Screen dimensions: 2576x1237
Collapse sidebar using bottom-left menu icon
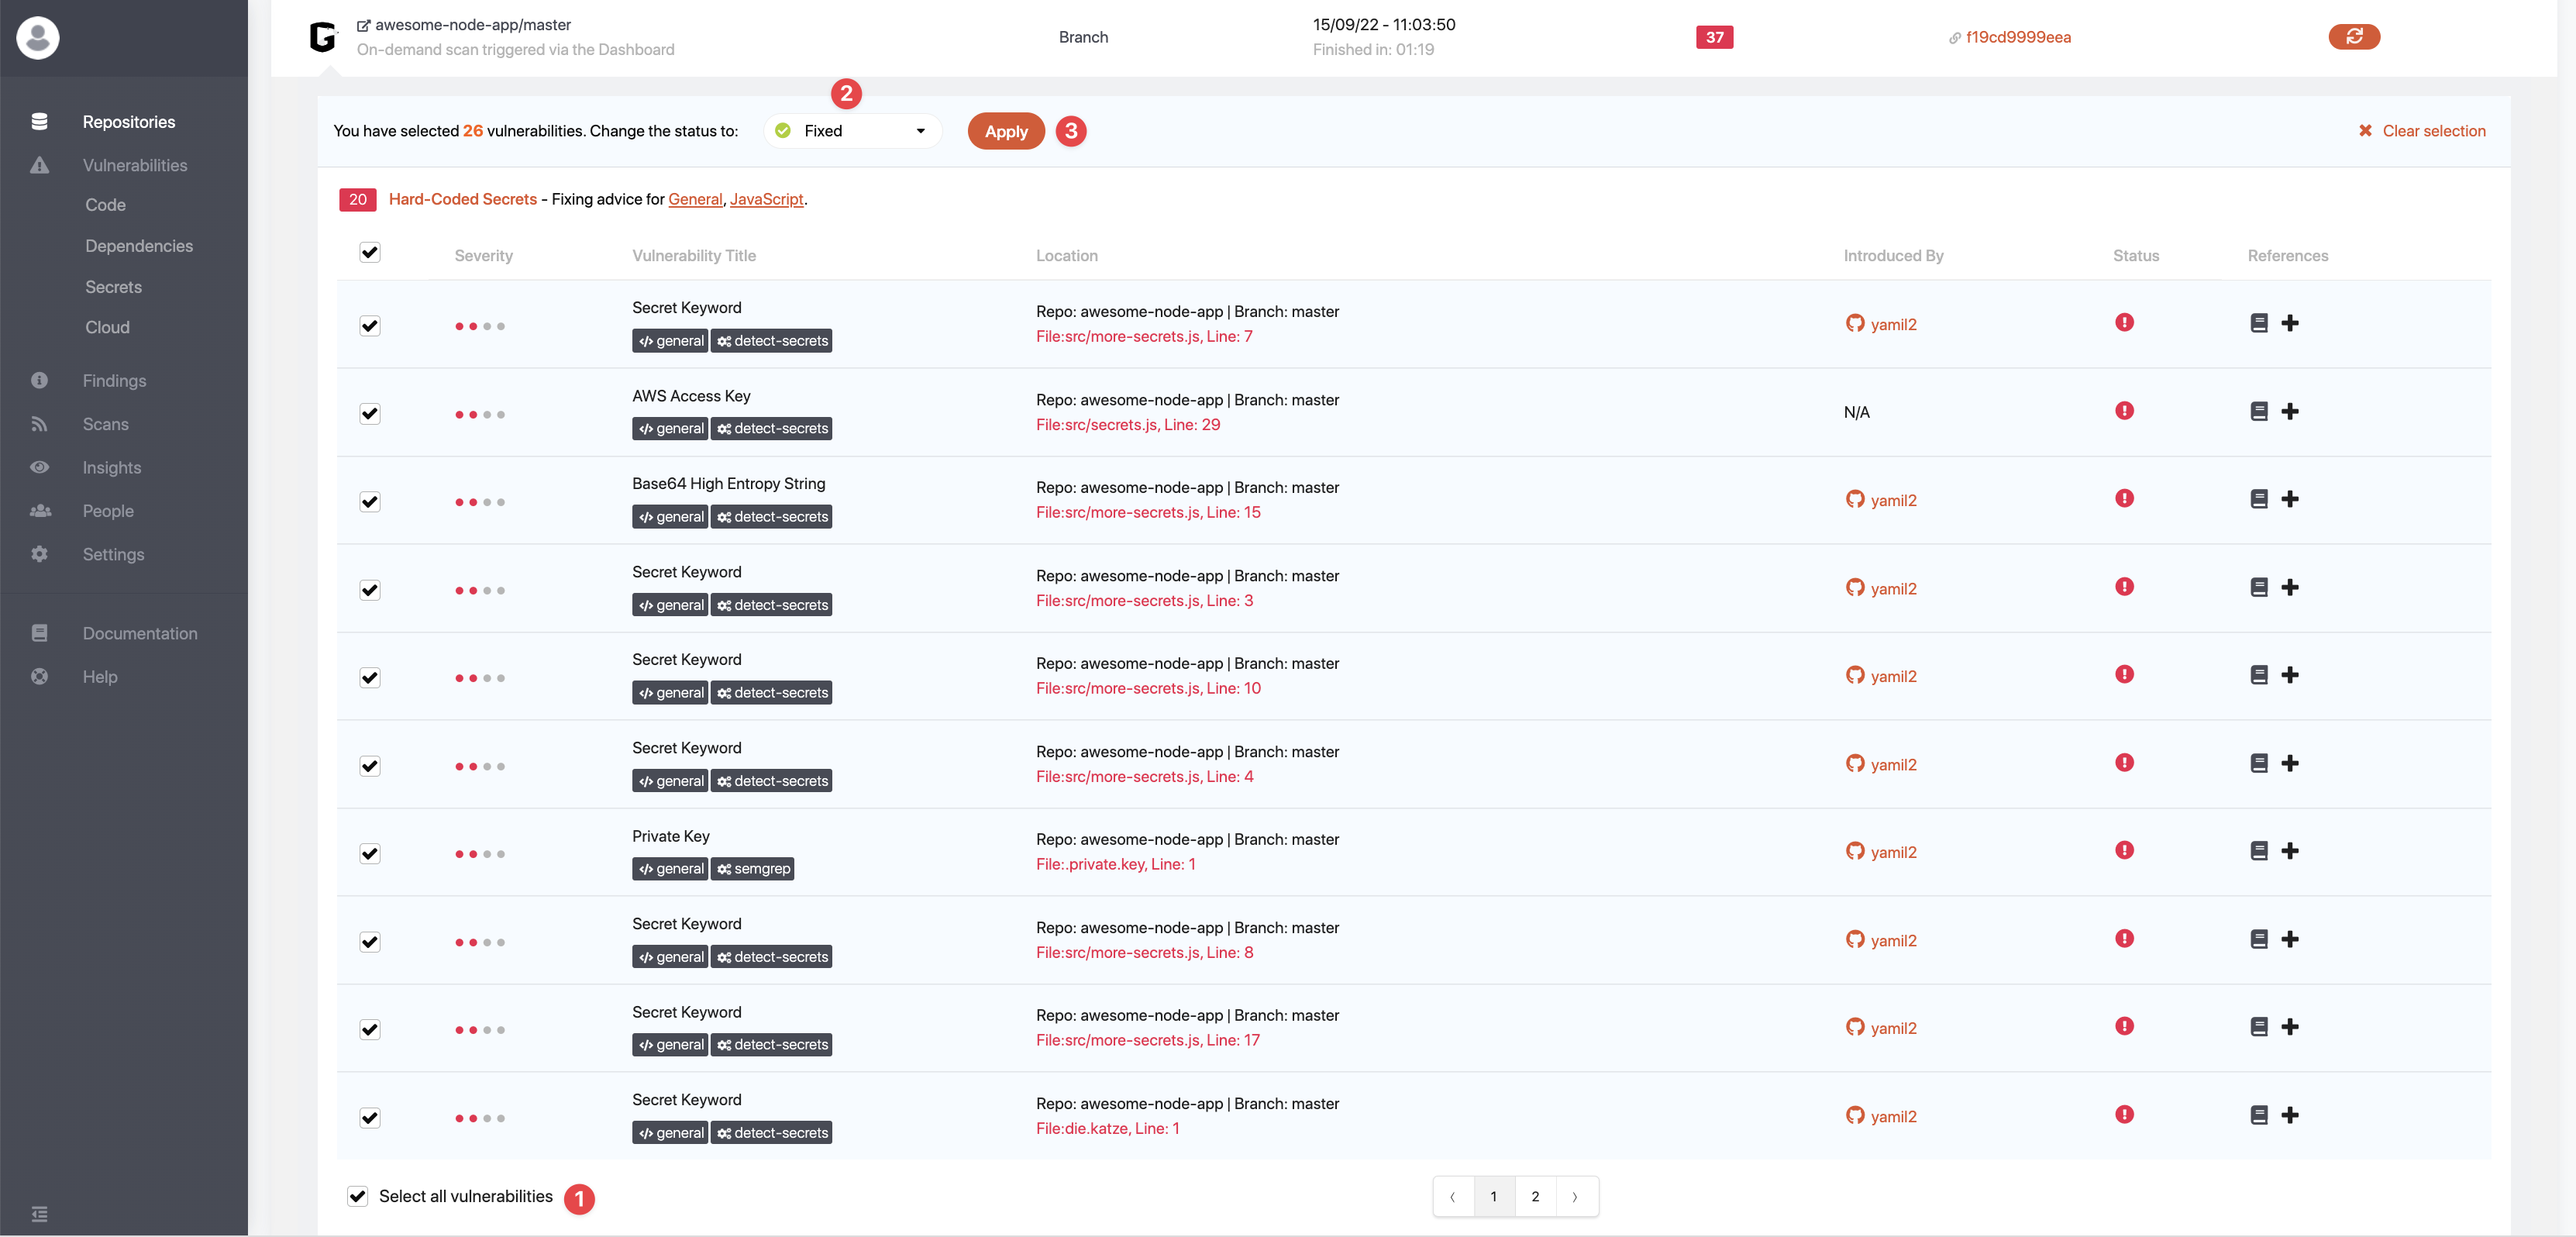[x=39, y=1214]
